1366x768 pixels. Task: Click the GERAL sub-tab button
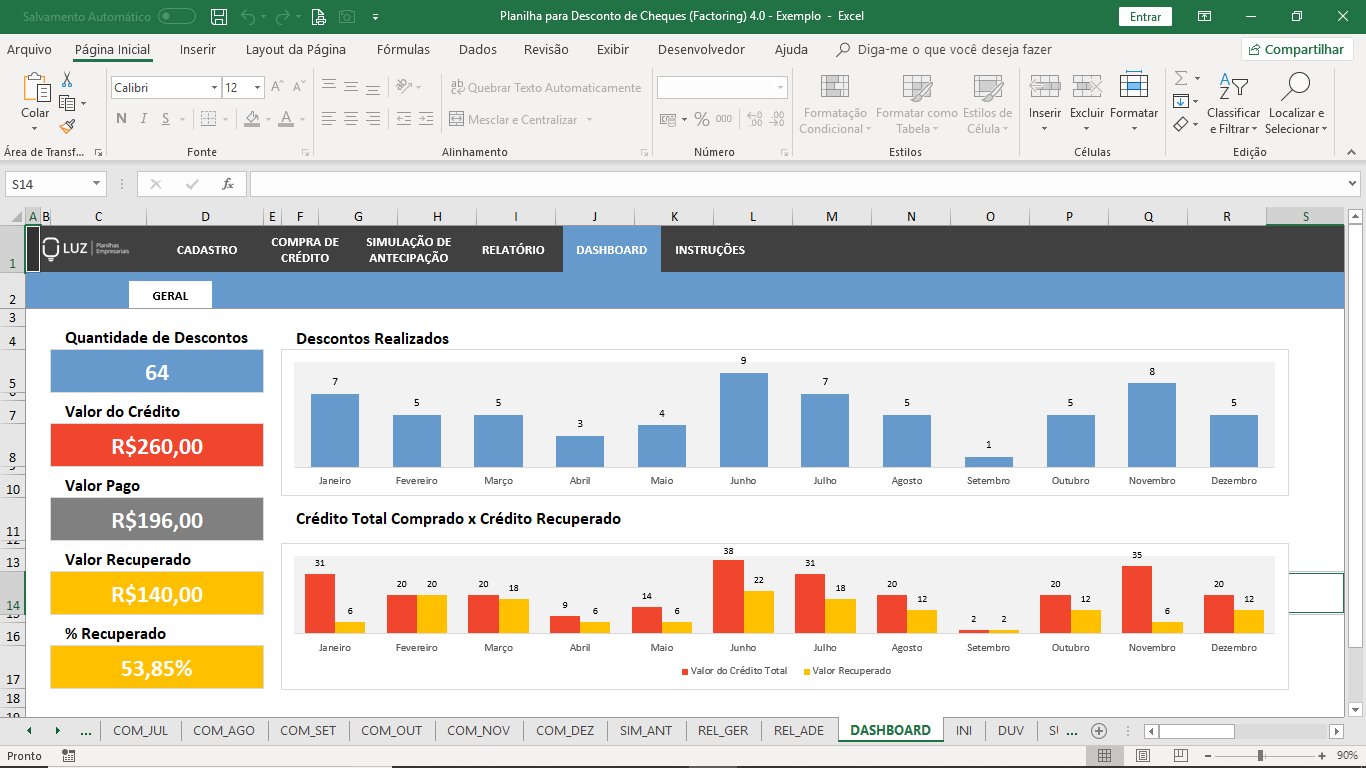(171, 296)
